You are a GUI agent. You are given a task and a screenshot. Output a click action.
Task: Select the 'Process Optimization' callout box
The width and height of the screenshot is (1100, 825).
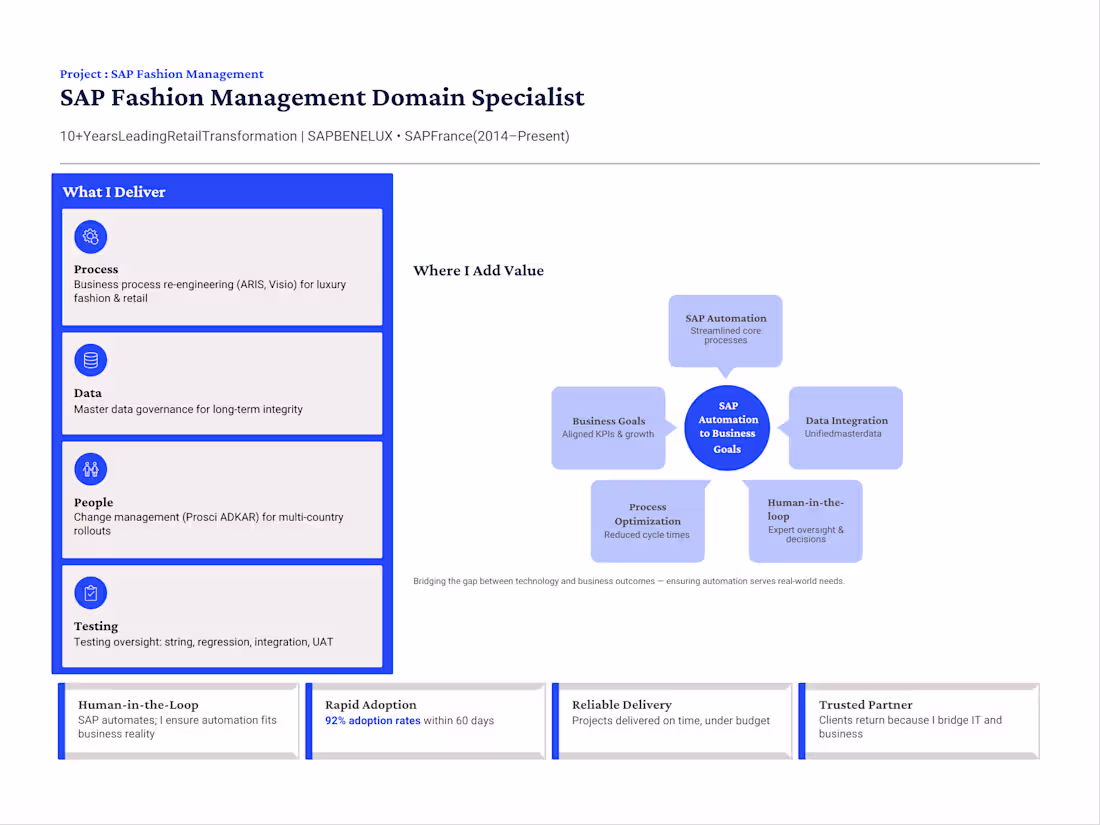(648, 521)
